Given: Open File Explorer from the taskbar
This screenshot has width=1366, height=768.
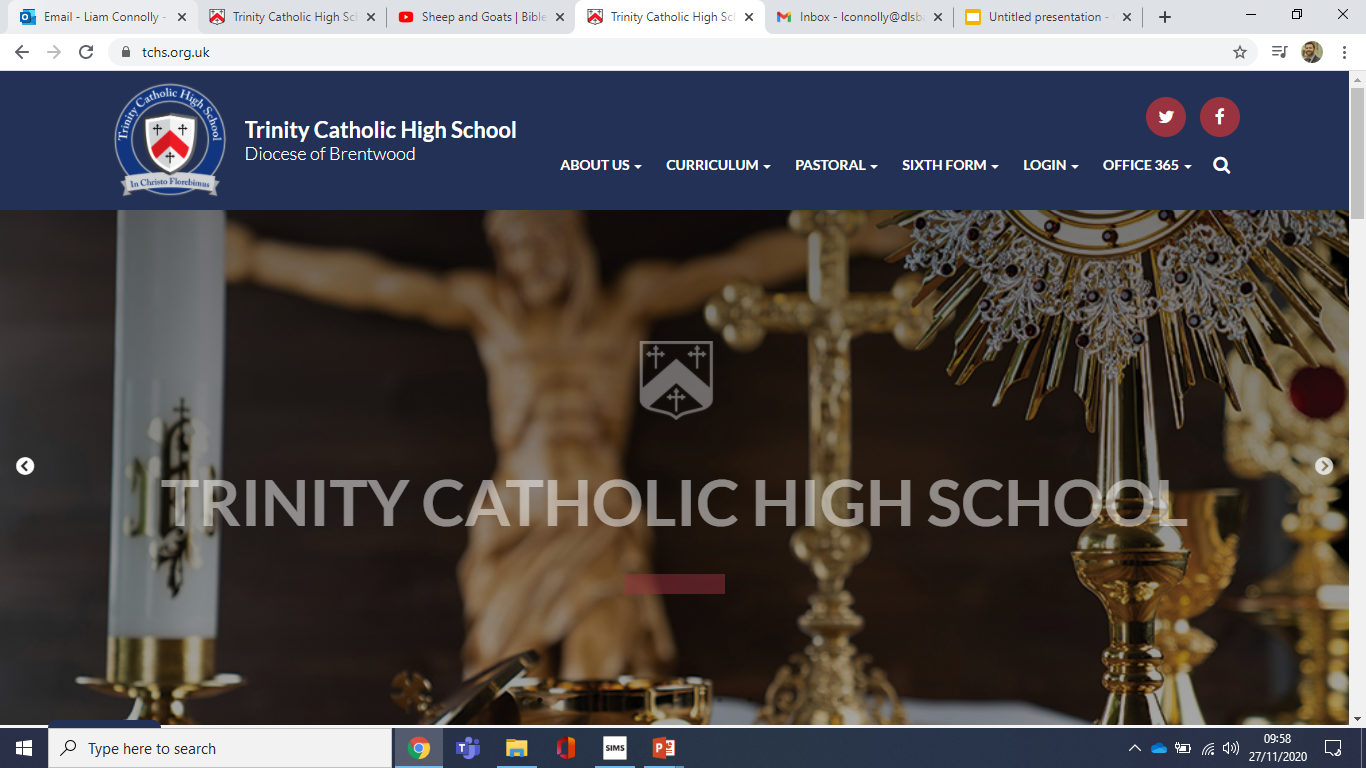Looking at the screenshot, I should click(516, 748).
